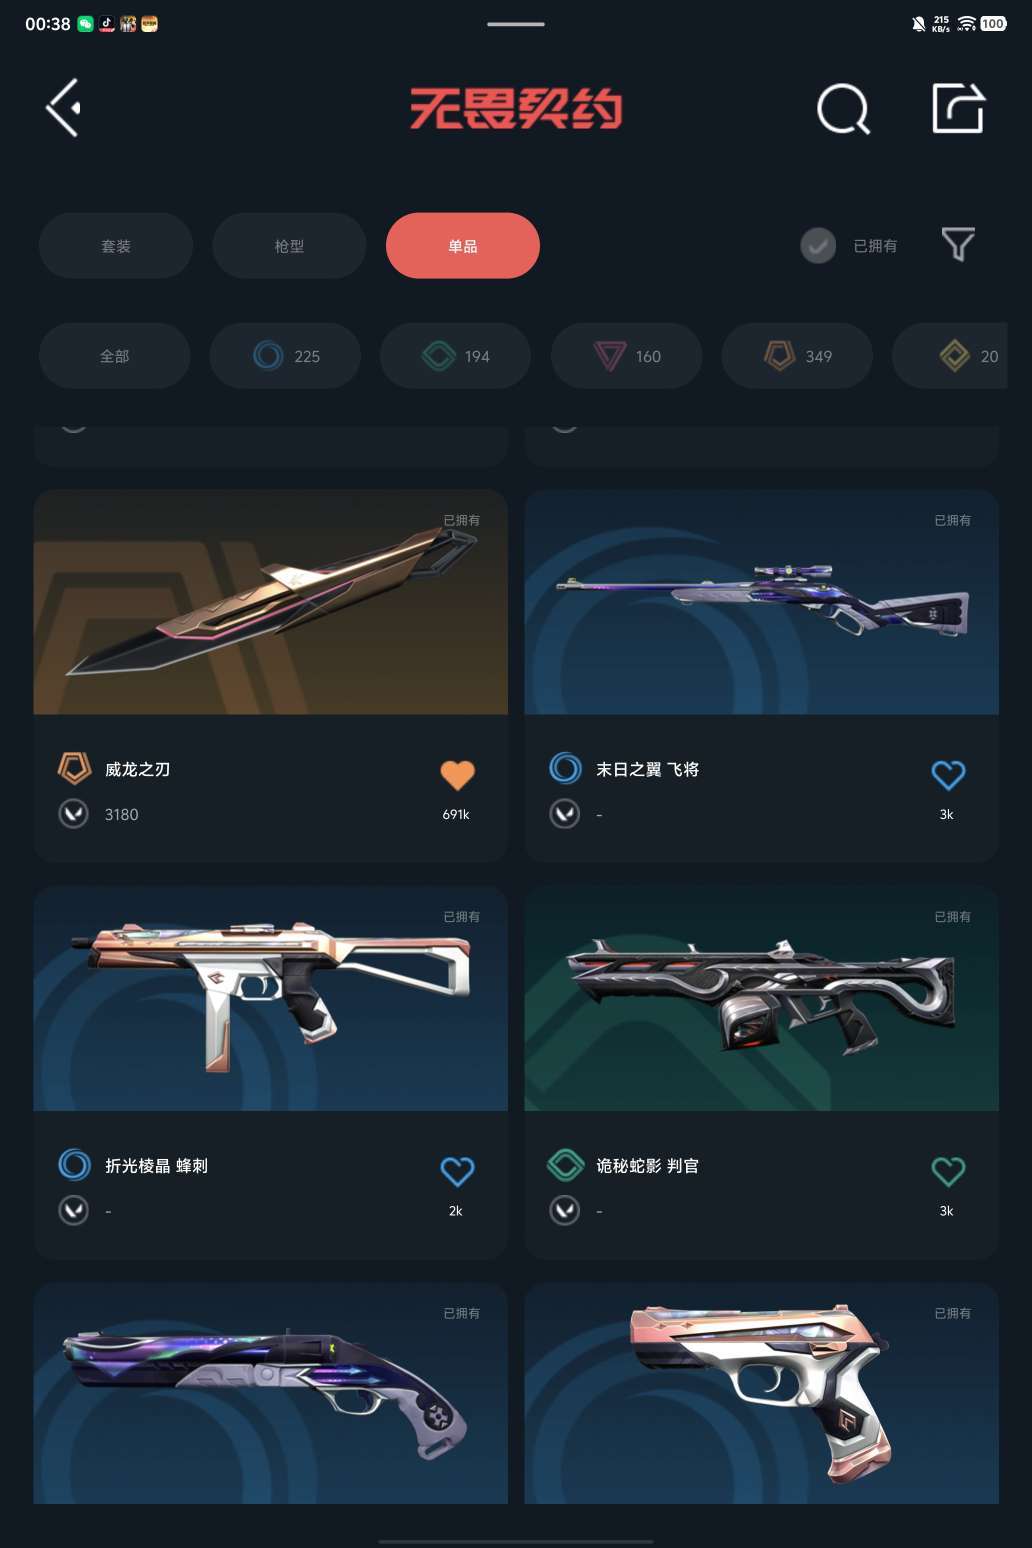
Task: Toggle the 已拥有 owned checkbox
Action: tap(818, 245)
